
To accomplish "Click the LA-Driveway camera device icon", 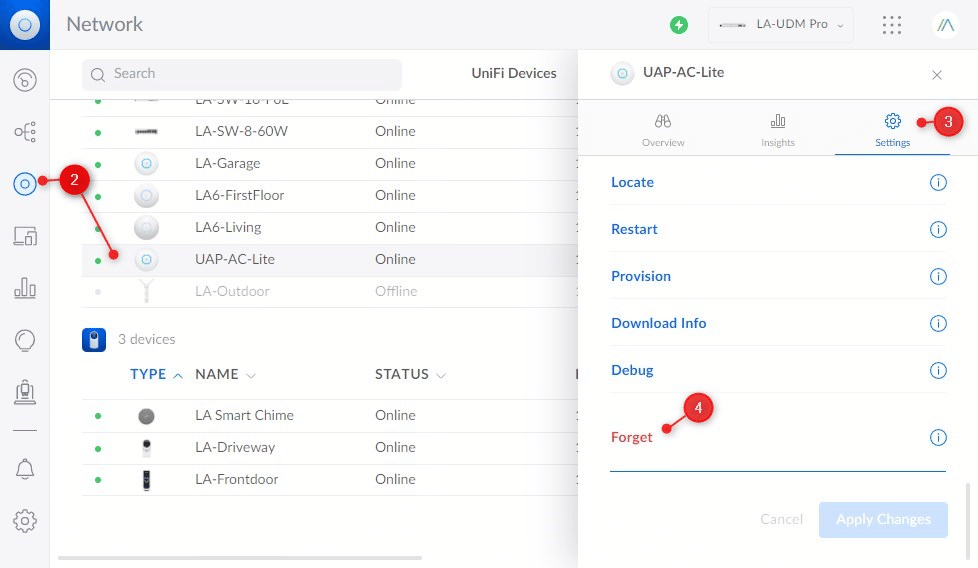I will (146, 448).
